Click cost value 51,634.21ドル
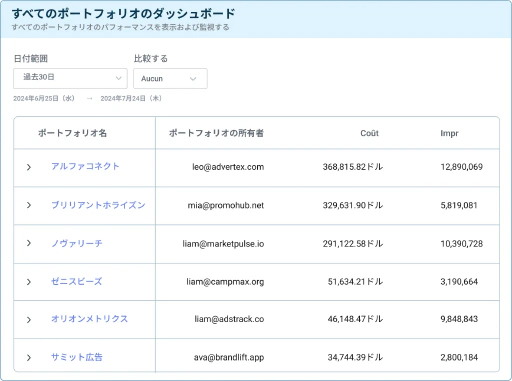The width and height of the screenshot is (512, 381). pyautogui.click(x=355, y=282)
